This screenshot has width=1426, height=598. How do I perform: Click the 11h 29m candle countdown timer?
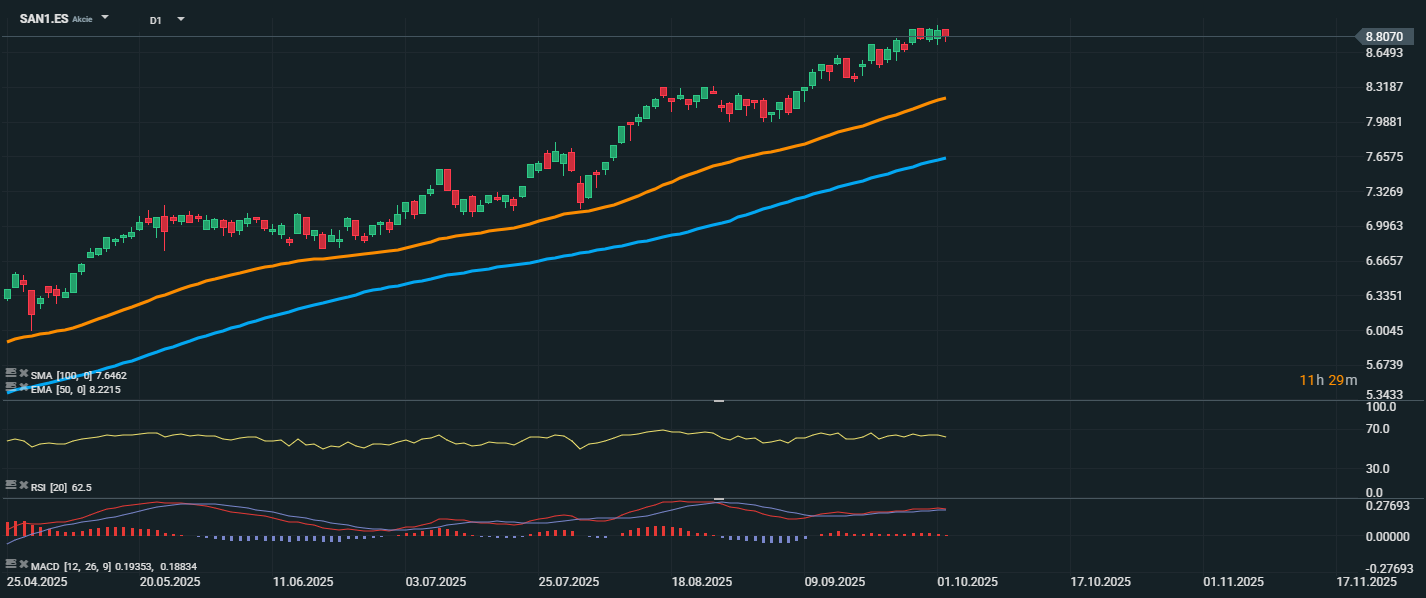[1328, 380]
